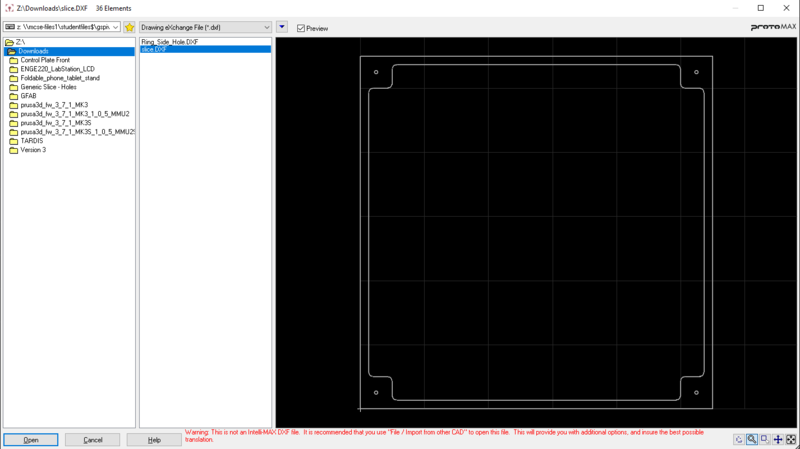Click the TARDIS folder icon

tap(14, 141)
